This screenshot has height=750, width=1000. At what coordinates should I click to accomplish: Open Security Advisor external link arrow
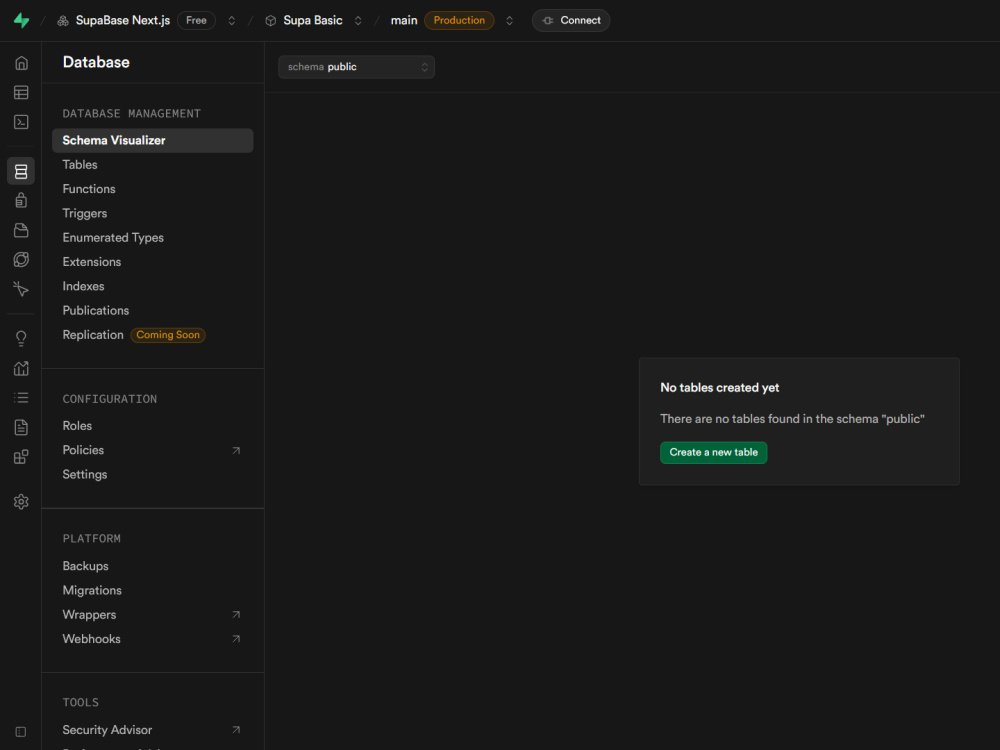click(236, 730)
